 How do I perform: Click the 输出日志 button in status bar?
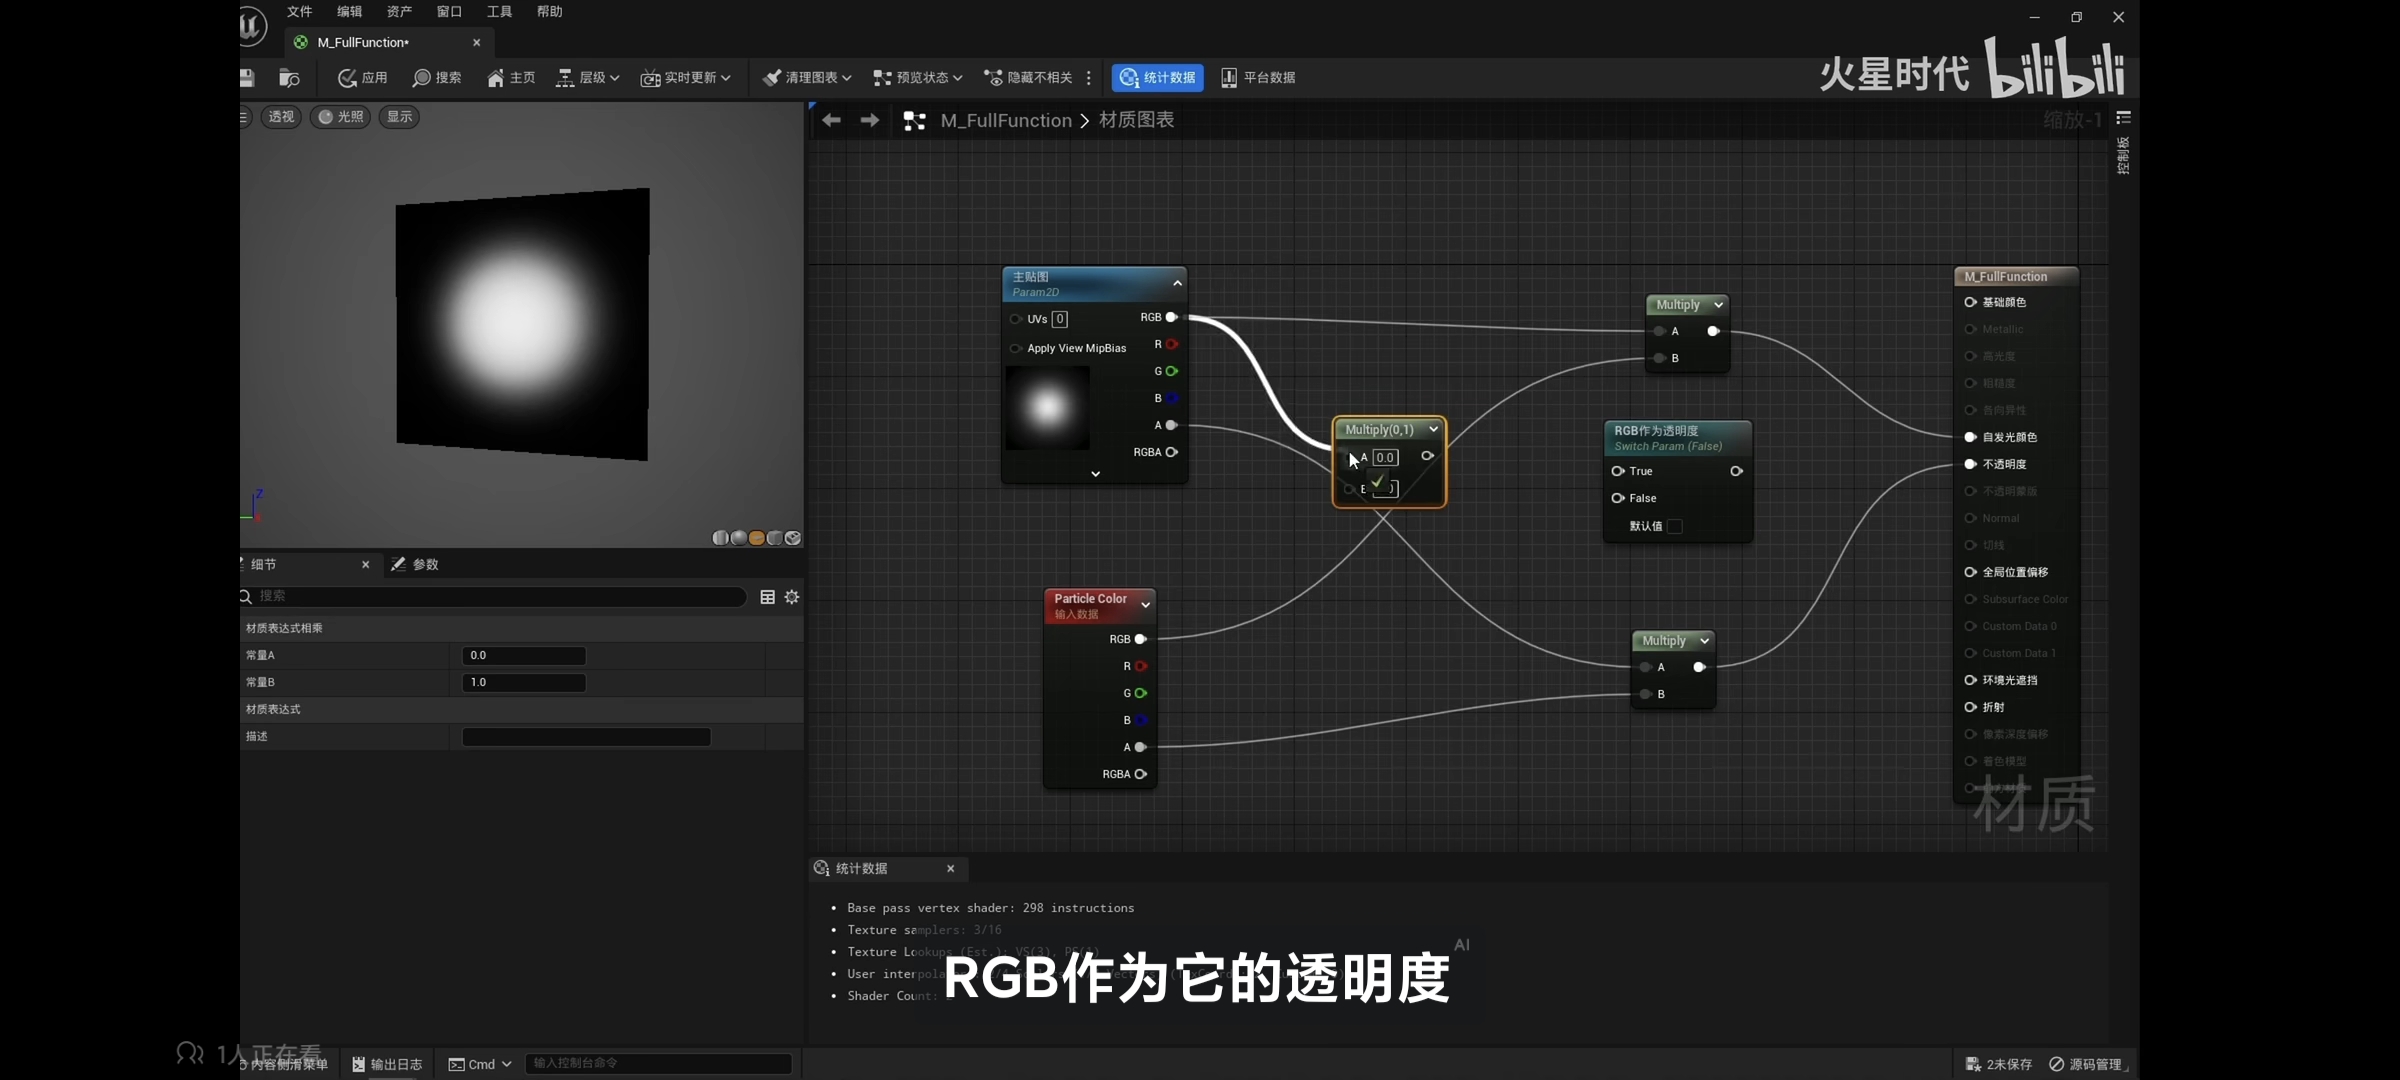pos(387,1064)
